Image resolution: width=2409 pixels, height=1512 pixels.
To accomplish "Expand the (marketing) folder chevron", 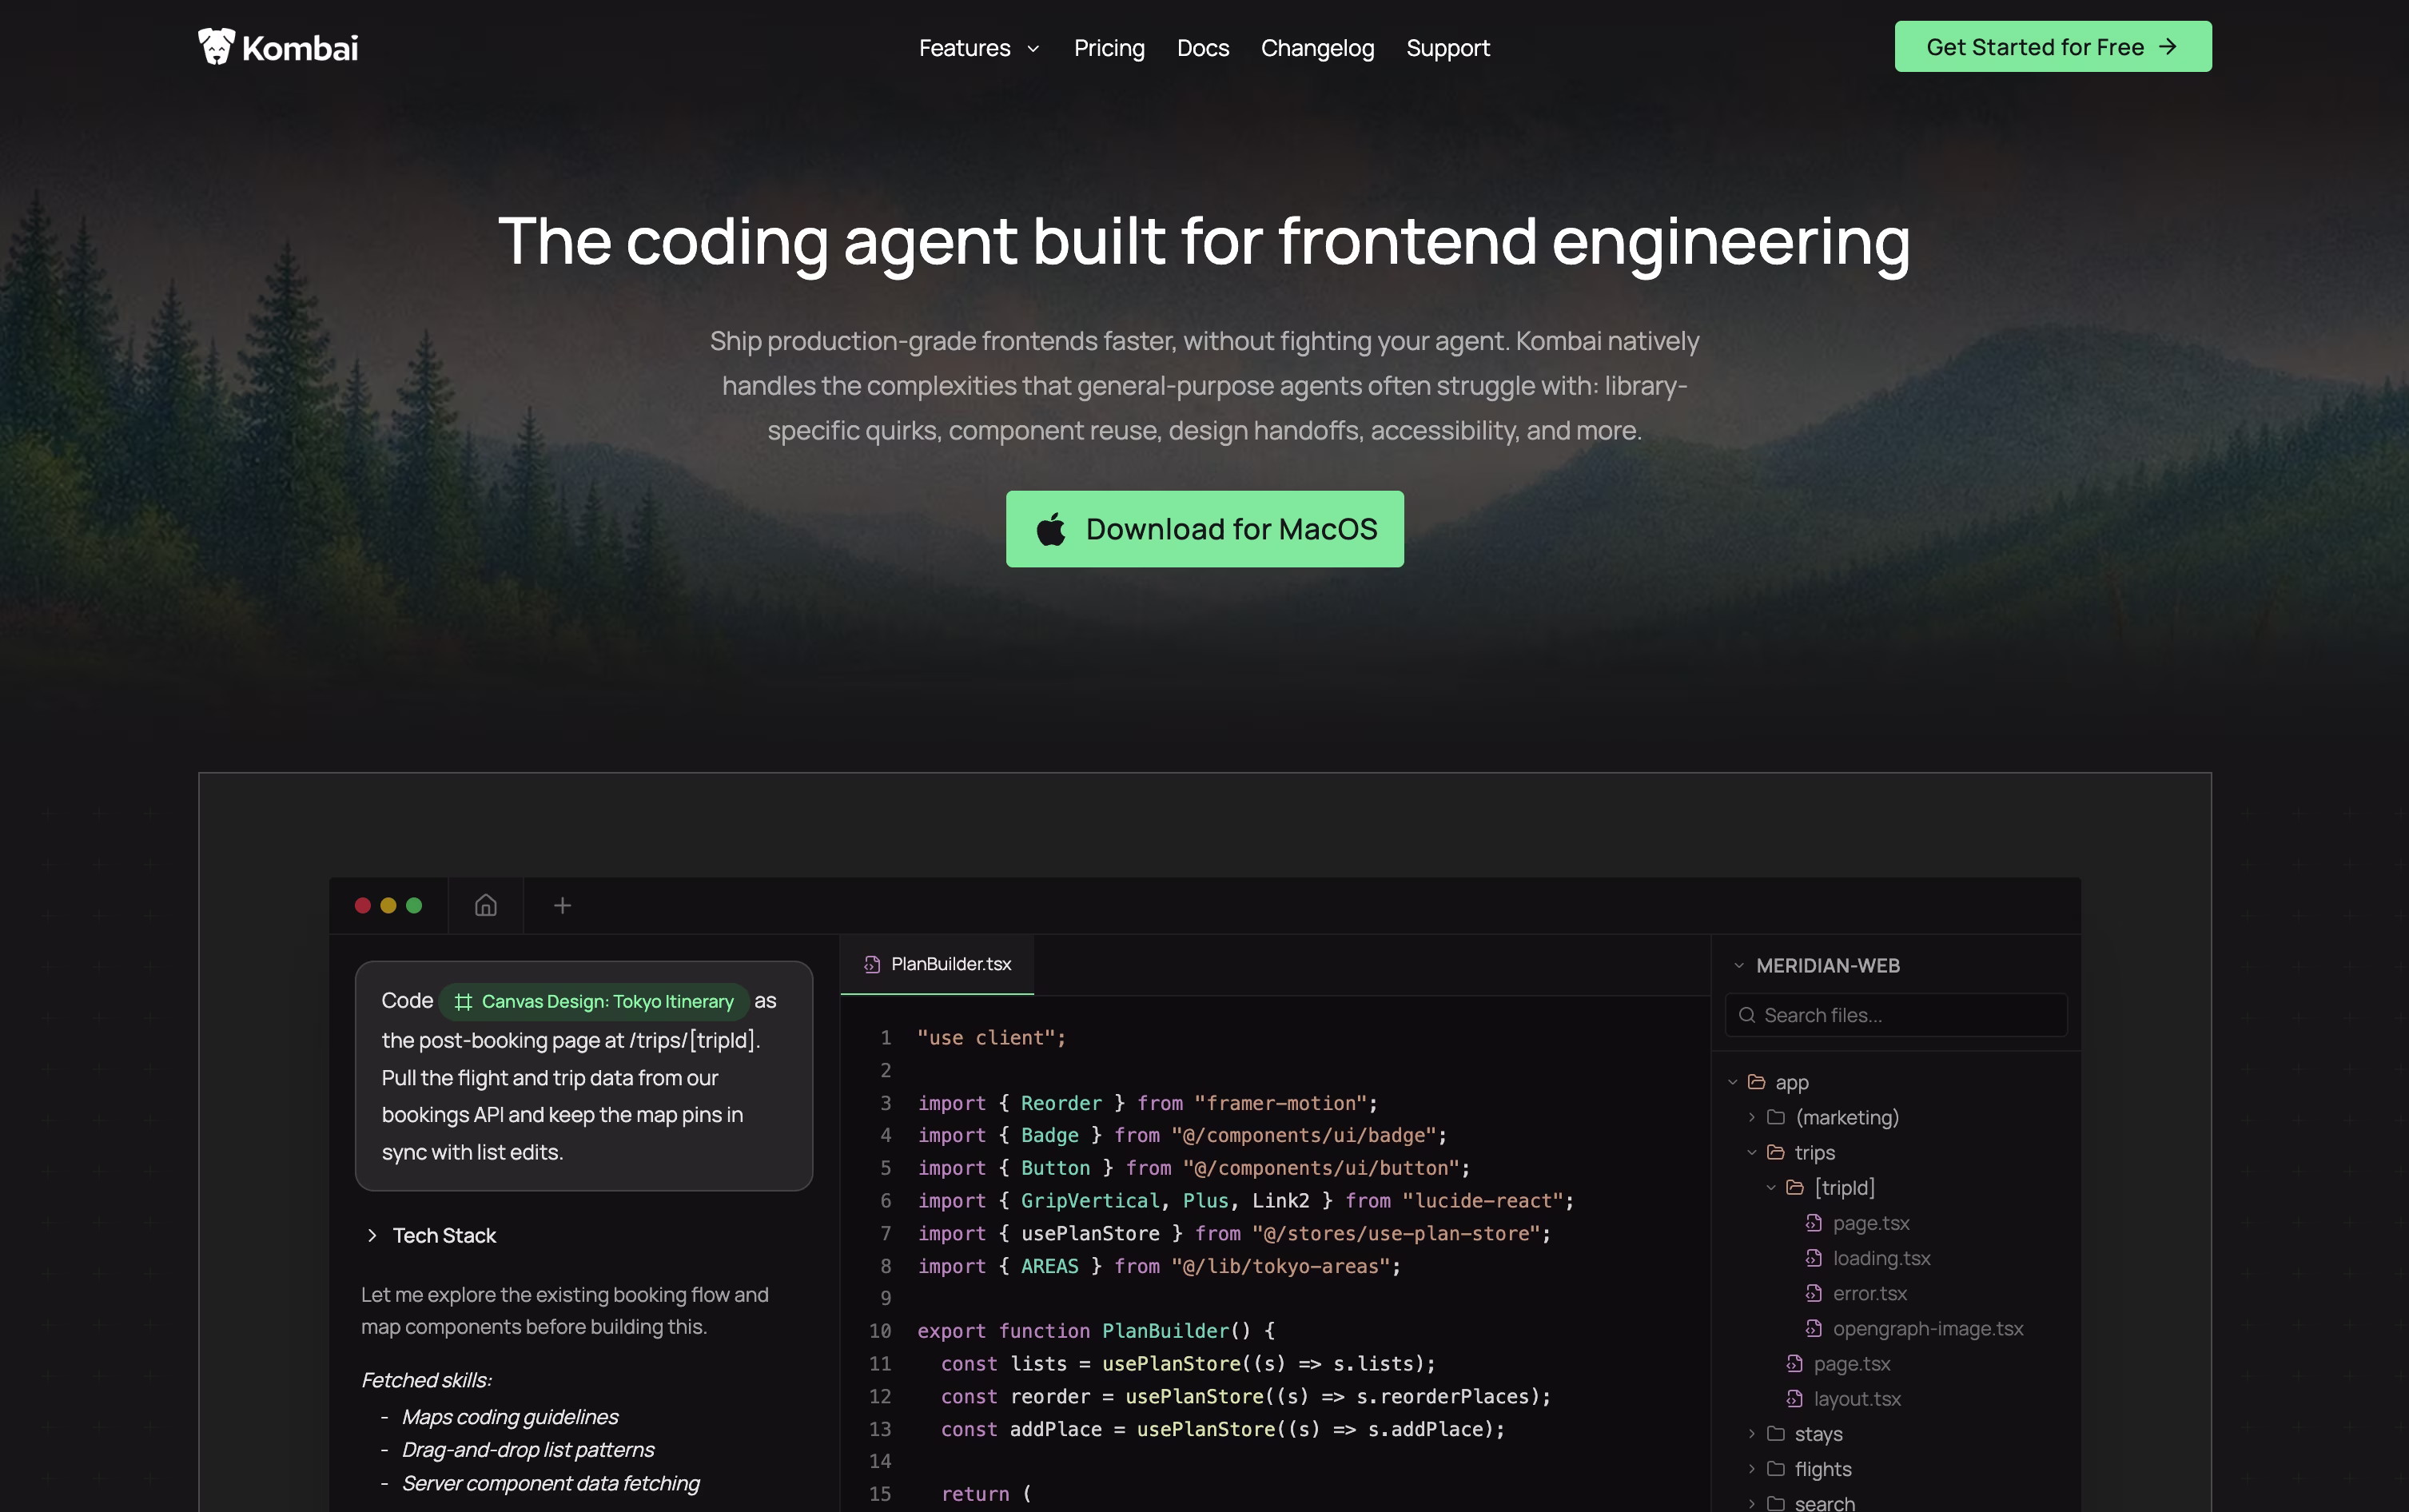I will click(1752, 1117).
